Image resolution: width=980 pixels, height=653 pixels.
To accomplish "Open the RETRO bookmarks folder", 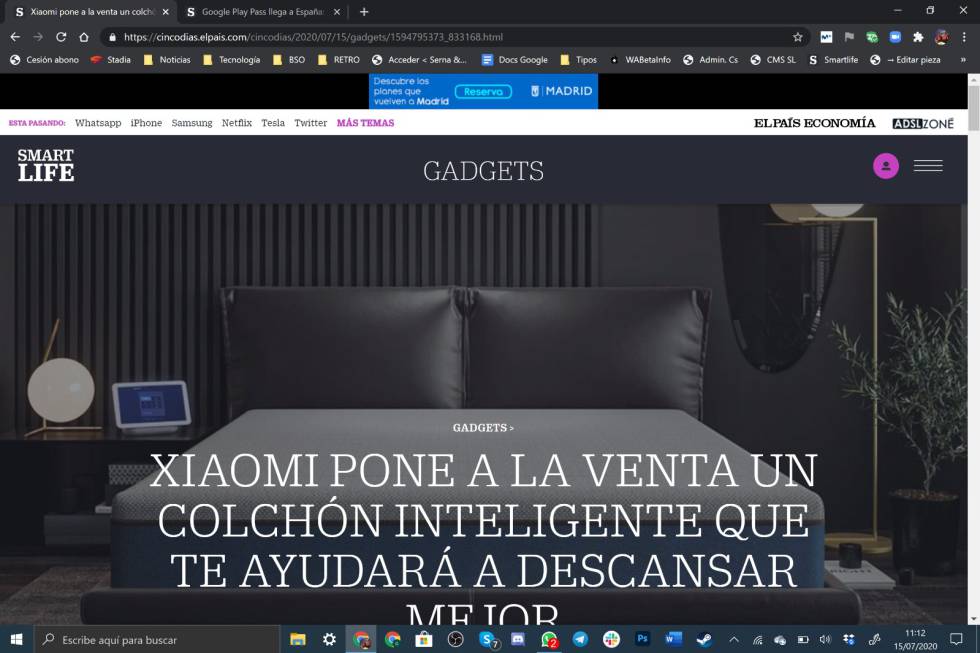I will point(338,60).
